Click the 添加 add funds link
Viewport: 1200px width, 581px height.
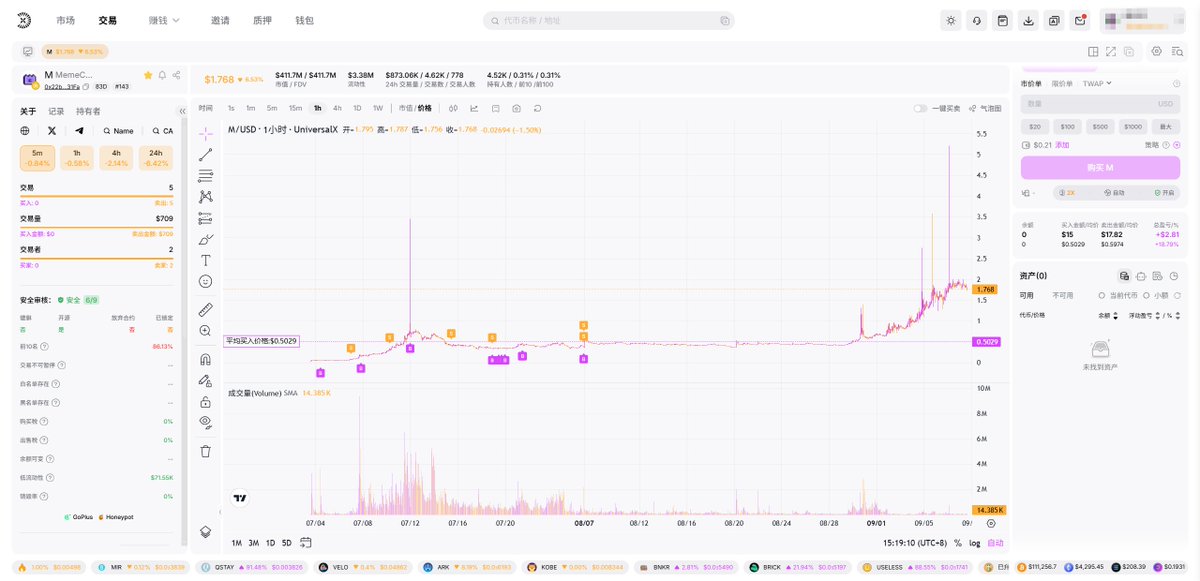coord(1061,145)
